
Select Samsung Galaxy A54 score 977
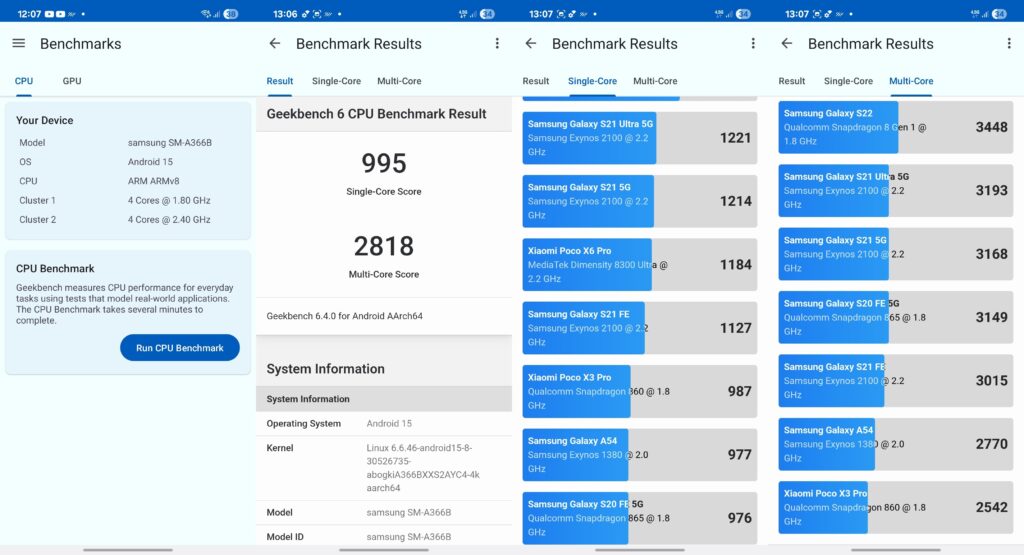(x=639, y=454)
